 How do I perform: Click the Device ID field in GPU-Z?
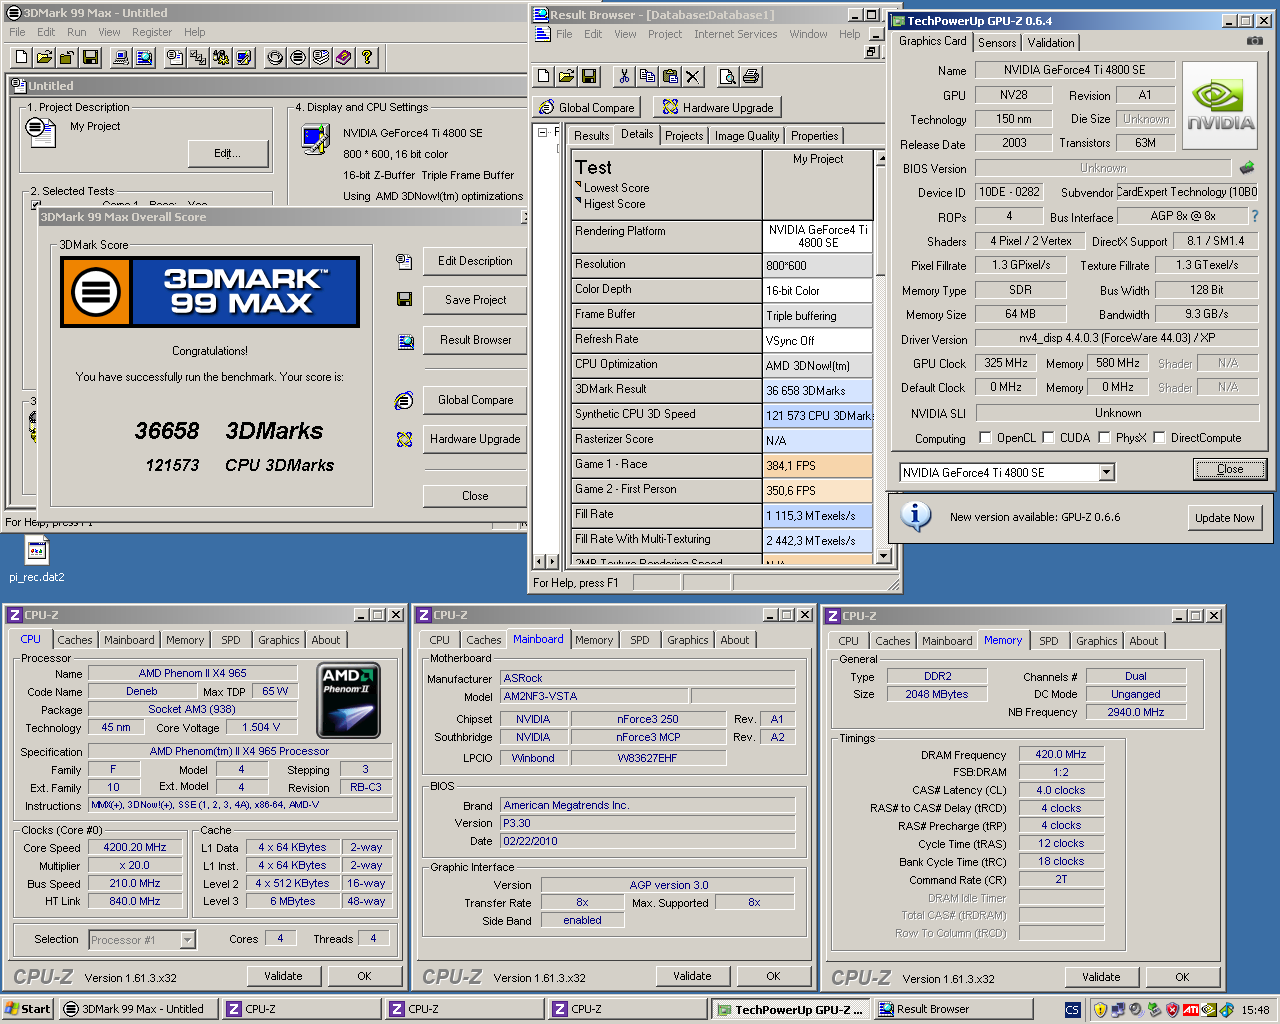coord(1009,192)
